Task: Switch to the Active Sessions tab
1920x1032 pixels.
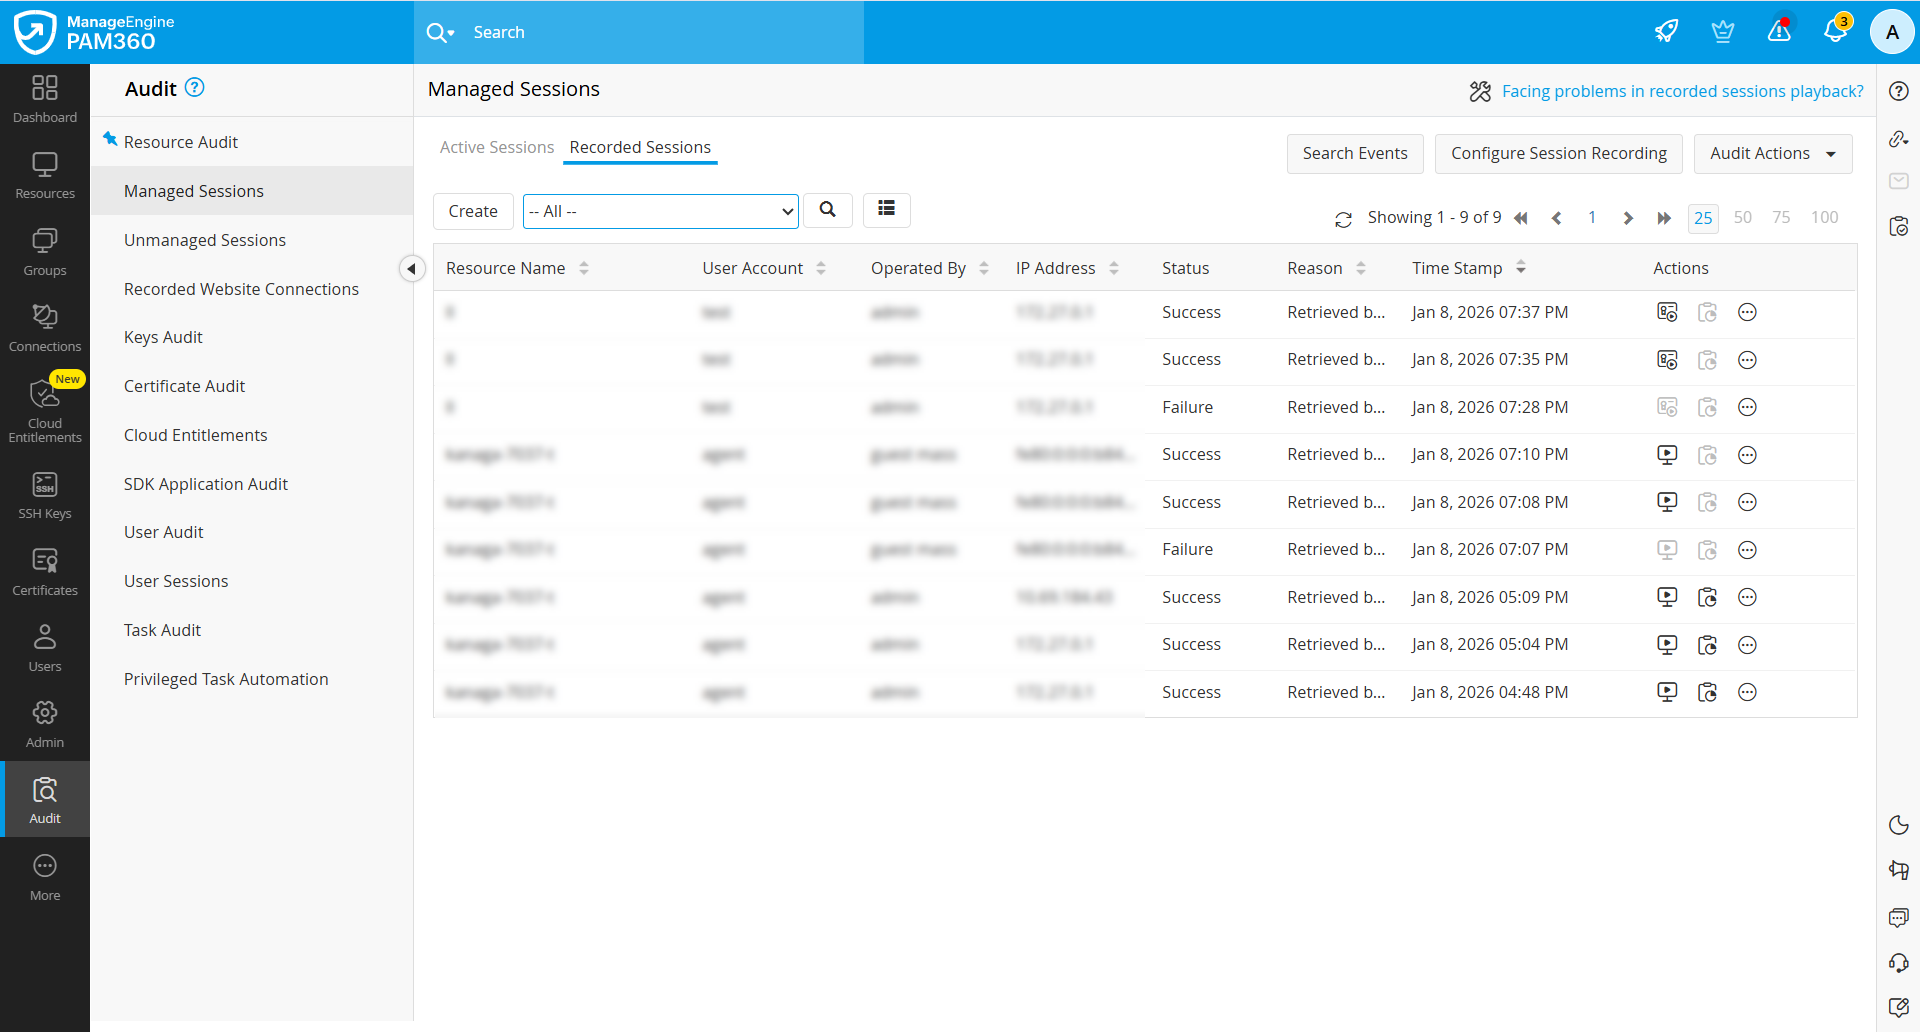Action: (496, 148)
